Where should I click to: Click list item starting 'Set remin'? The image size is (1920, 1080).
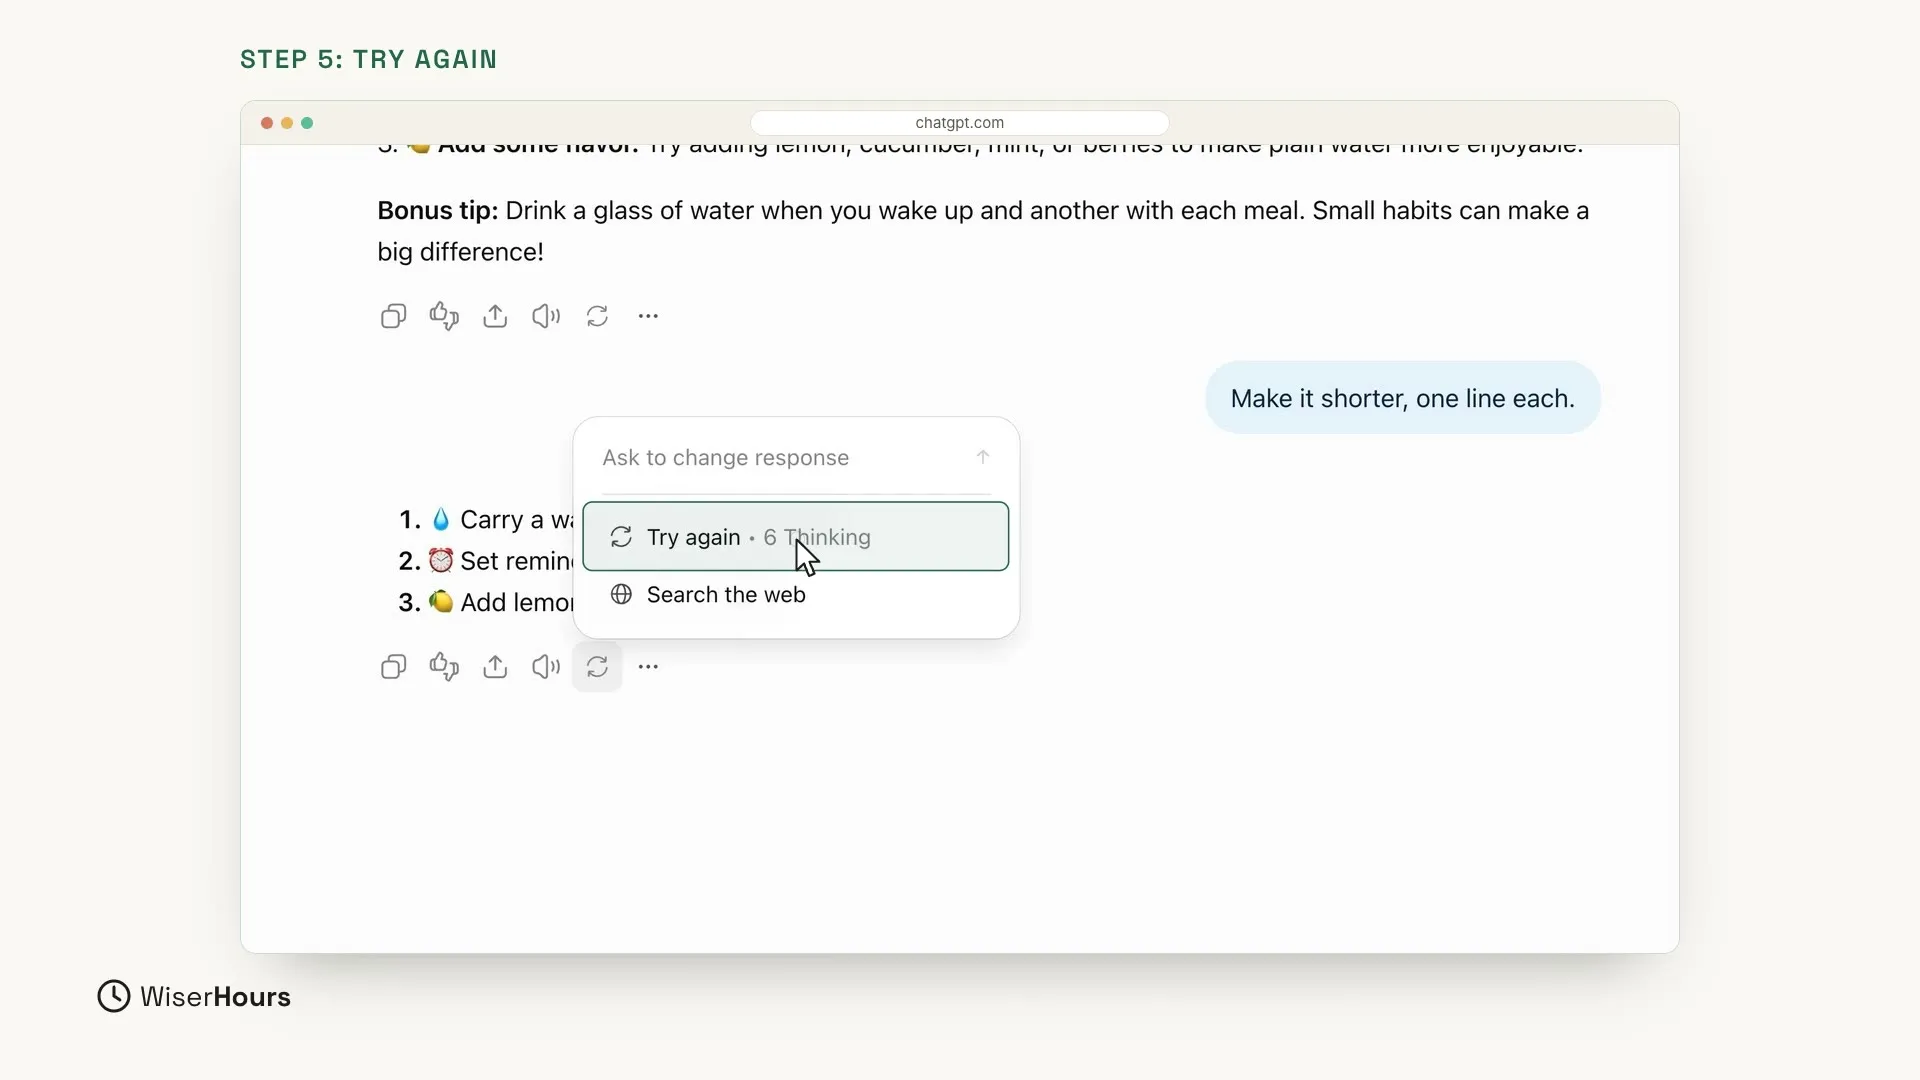click(486, 561)
